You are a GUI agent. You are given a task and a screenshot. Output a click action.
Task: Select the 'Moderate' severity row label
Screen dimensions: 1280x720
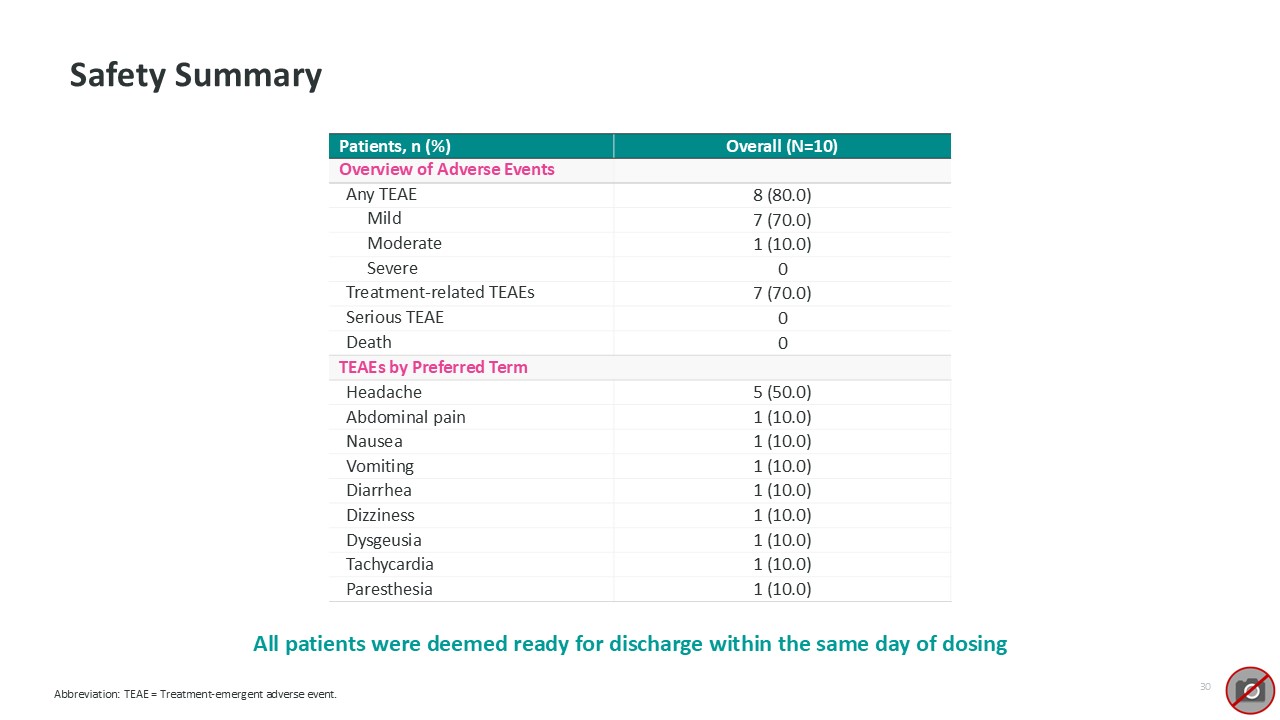(x=404, y=243)
